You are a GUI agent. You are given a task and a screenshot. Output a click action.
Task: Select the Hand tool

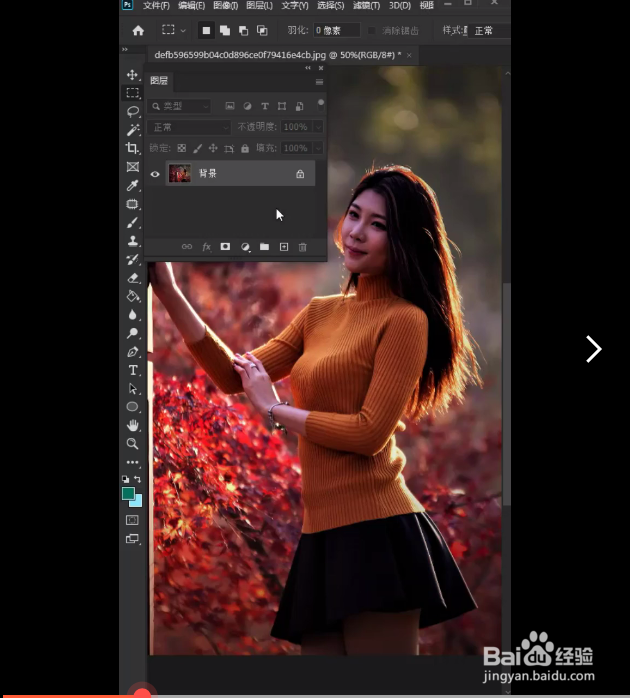coord(132,425)
